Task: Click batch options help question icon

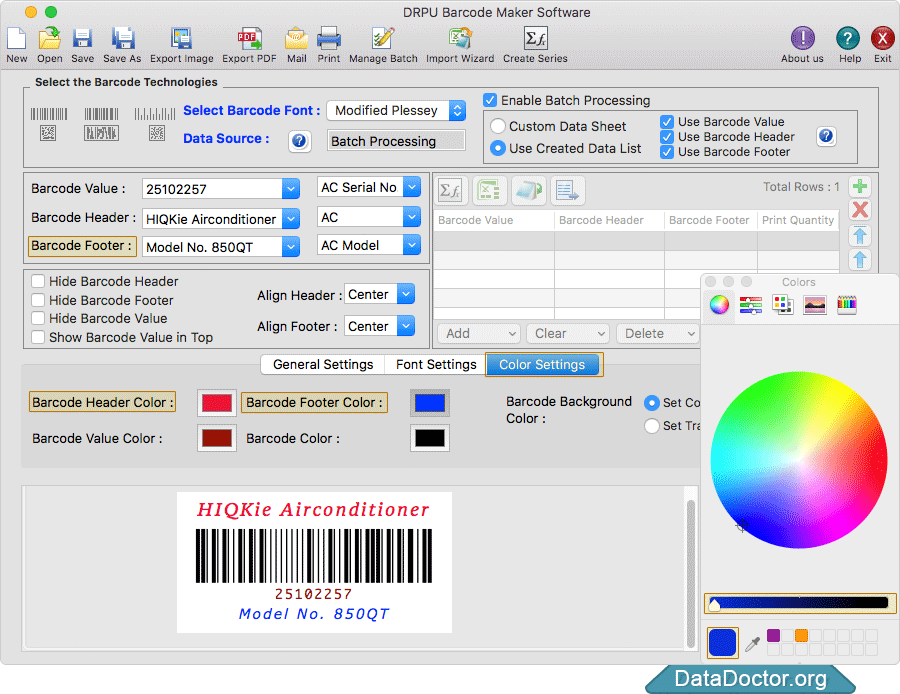Action: 826,136
